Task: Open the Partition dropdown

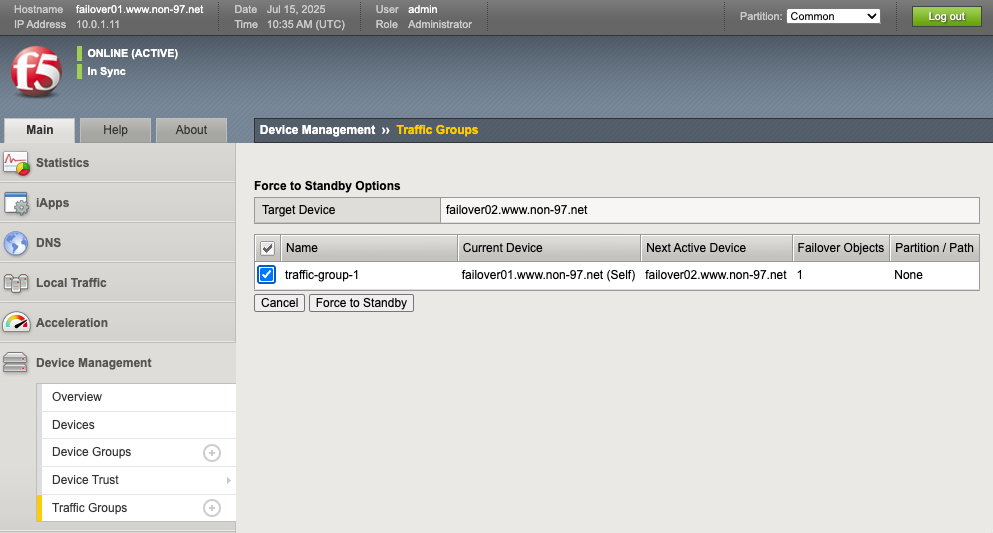Action: click(x=833, y=16)
